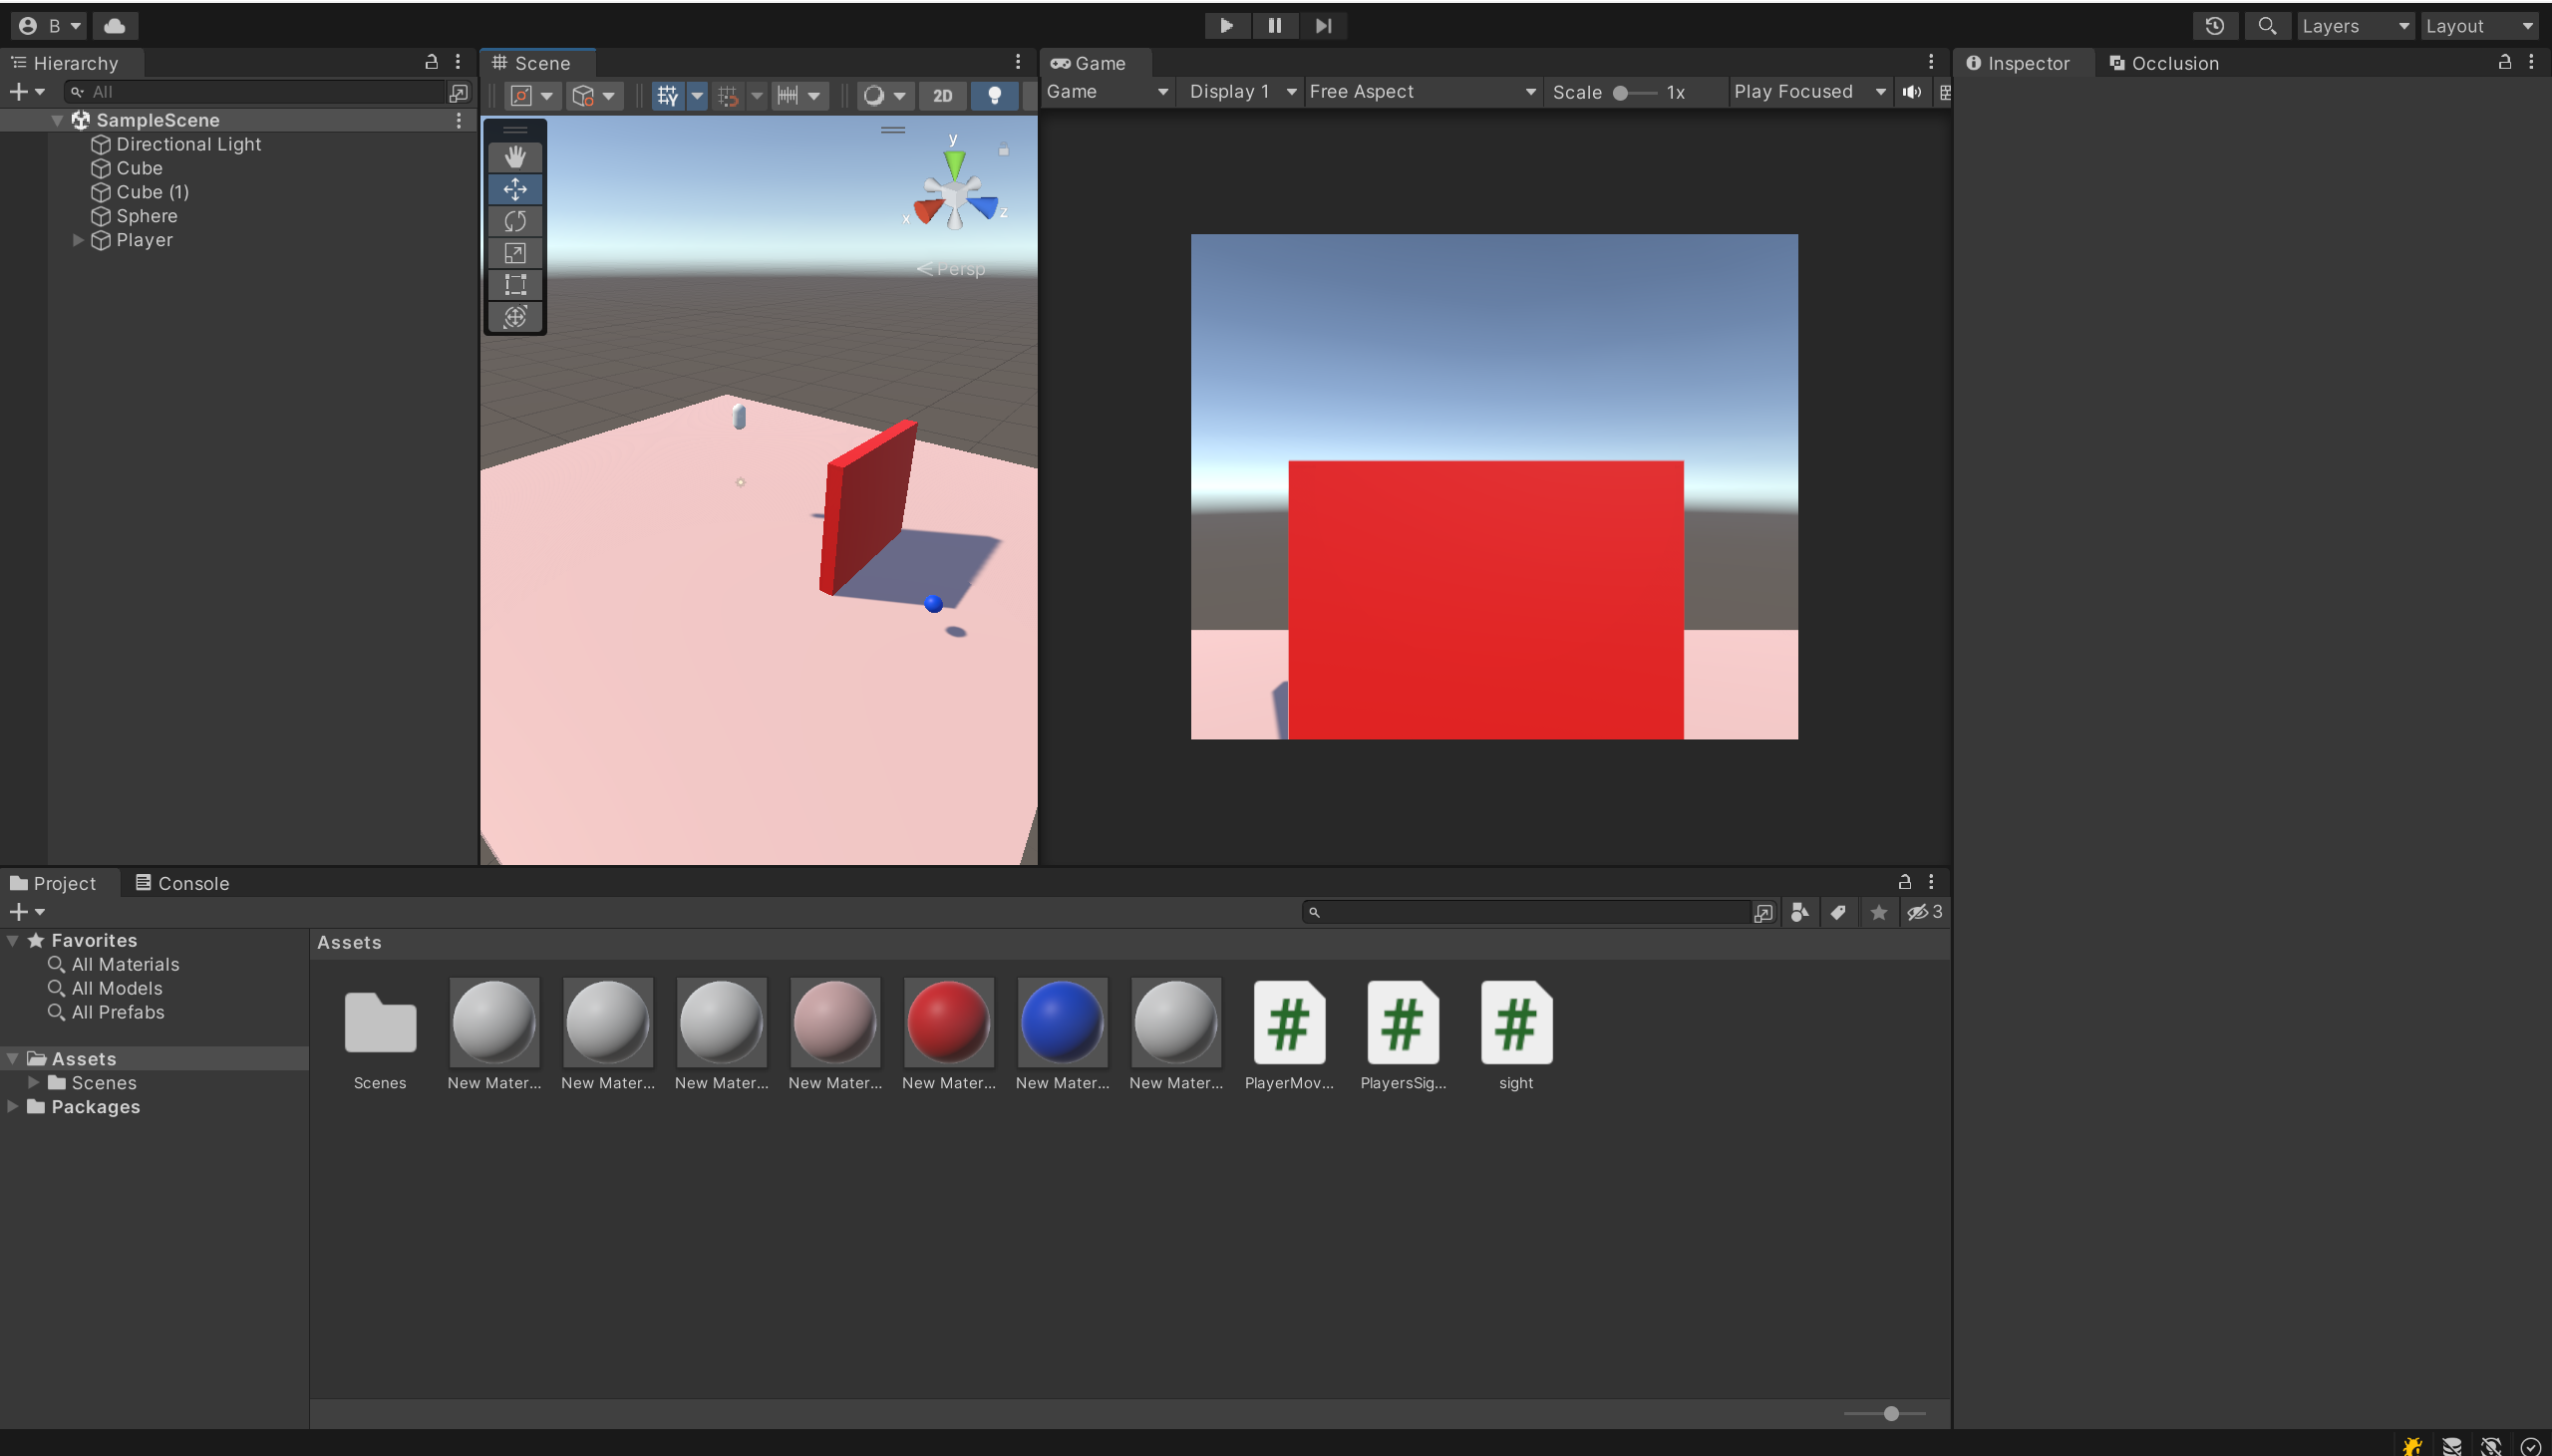Select the Rect tool
The width and height of the screenshot is (2552, 1456).
(x=516, y=284)
